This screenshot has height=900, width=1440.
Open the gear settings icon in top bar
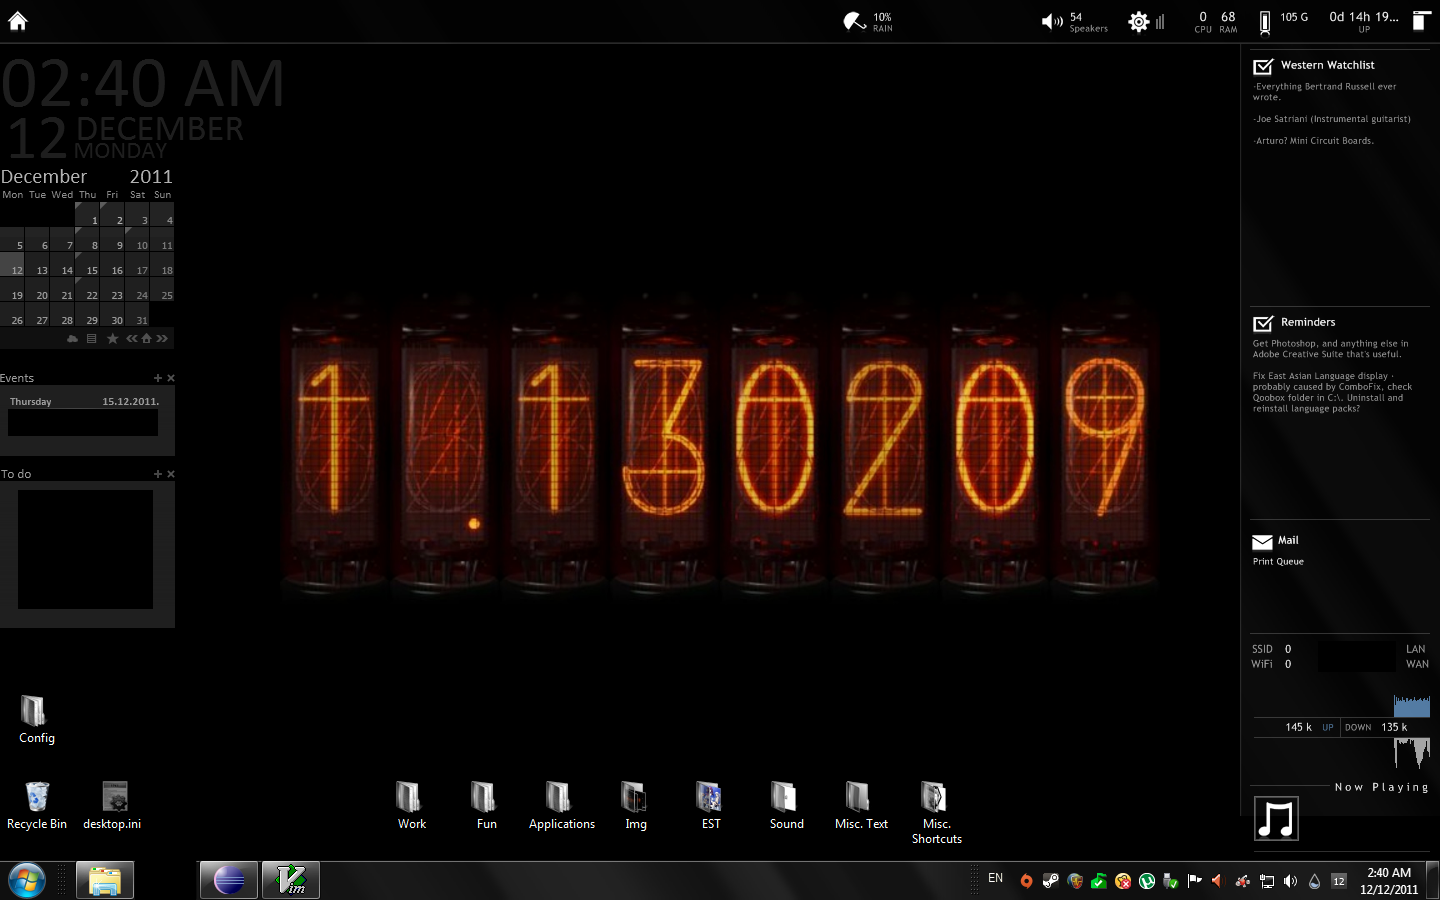click(1138, 21)
